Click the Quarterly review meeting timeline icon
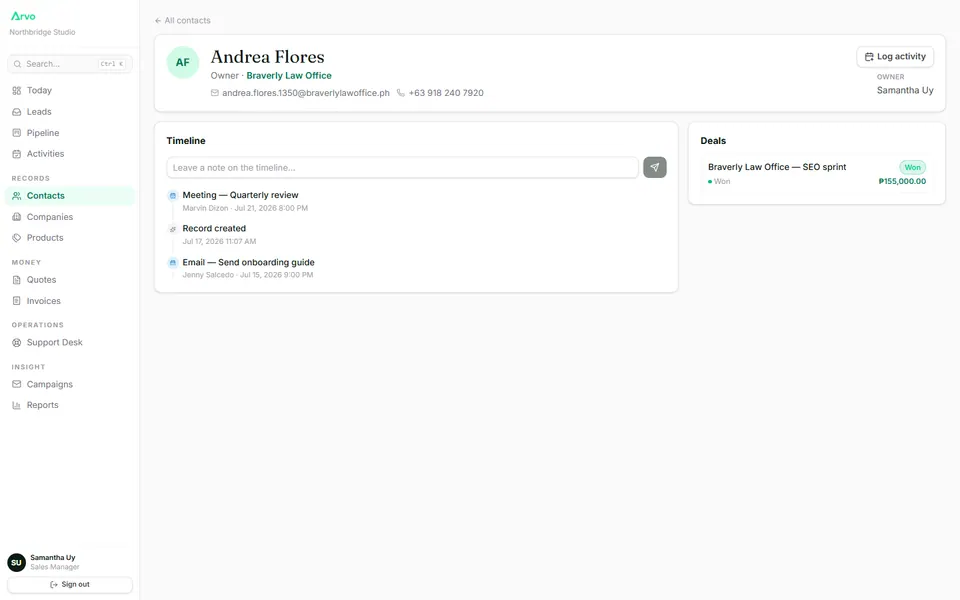 click(x=173, y=195)
